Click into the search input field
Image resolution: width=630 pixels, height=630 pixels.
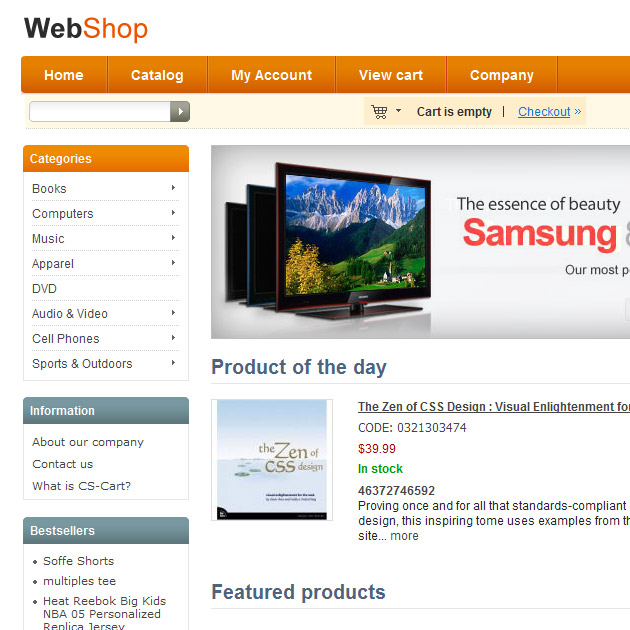[100, 111]
